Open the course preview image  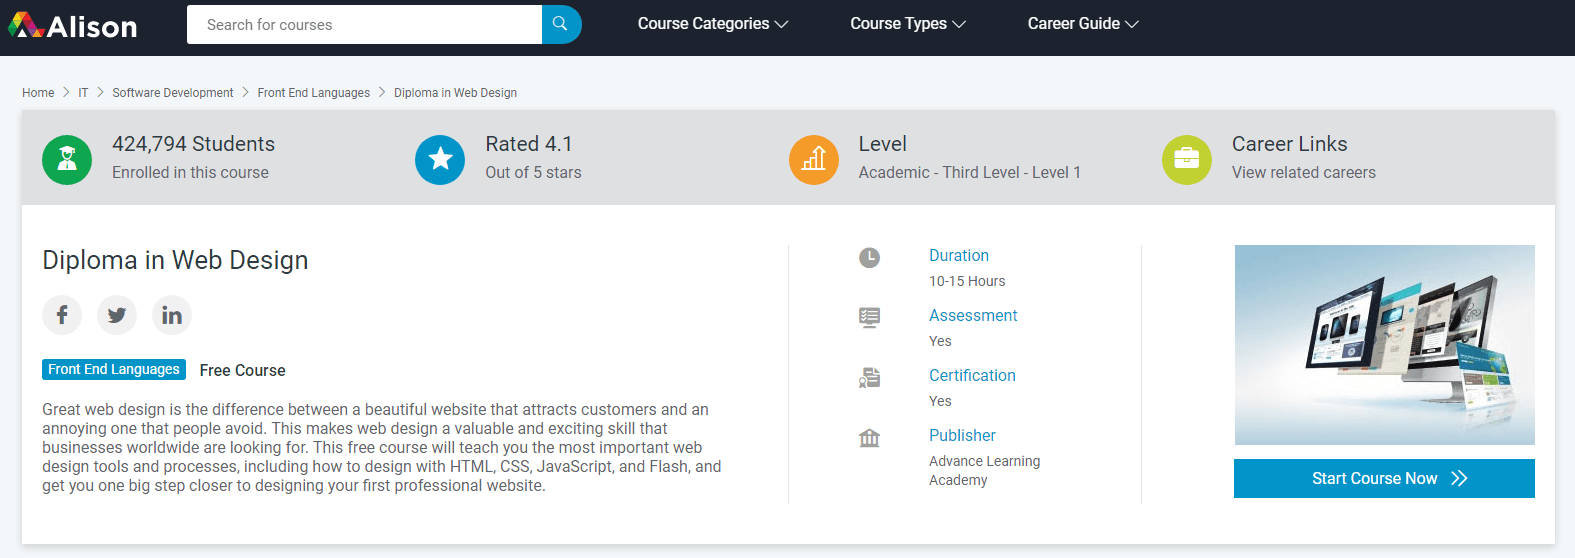(x=1384, y=344)
